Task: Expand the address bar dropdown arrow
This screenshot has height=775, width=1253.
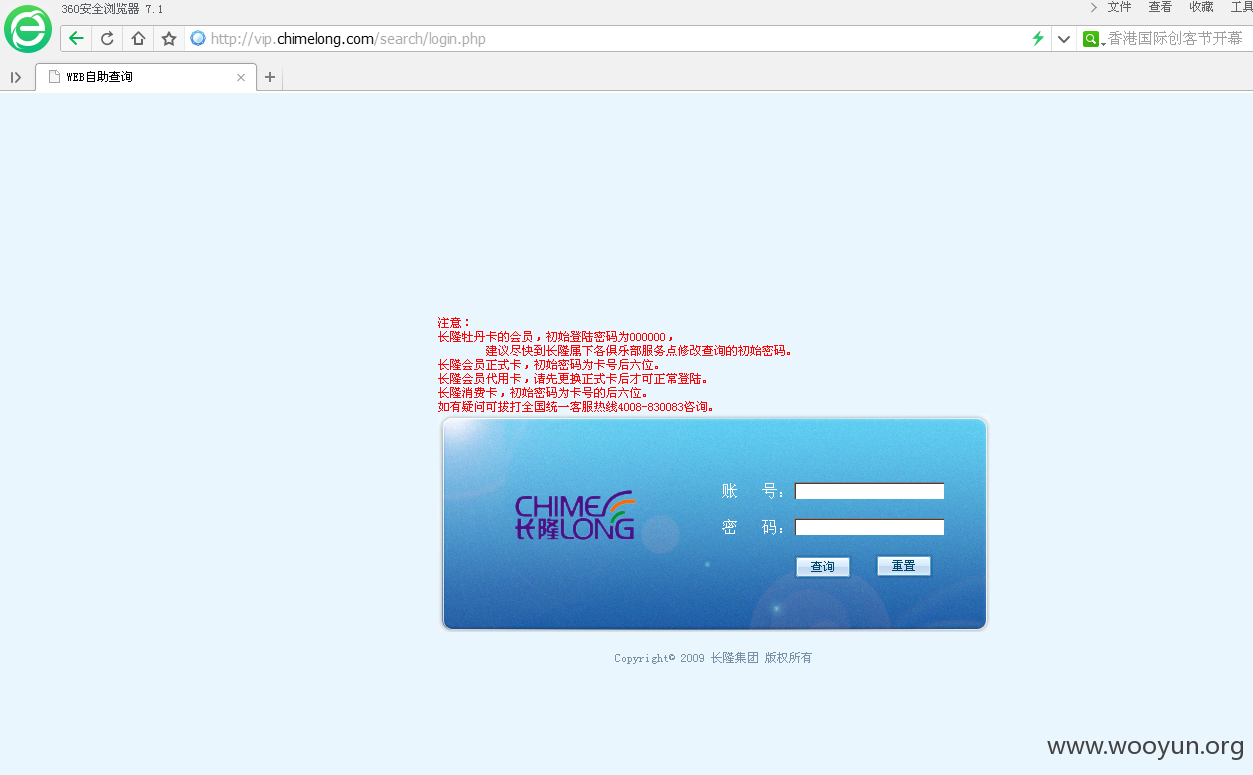Action: [x=1064, y=39]
